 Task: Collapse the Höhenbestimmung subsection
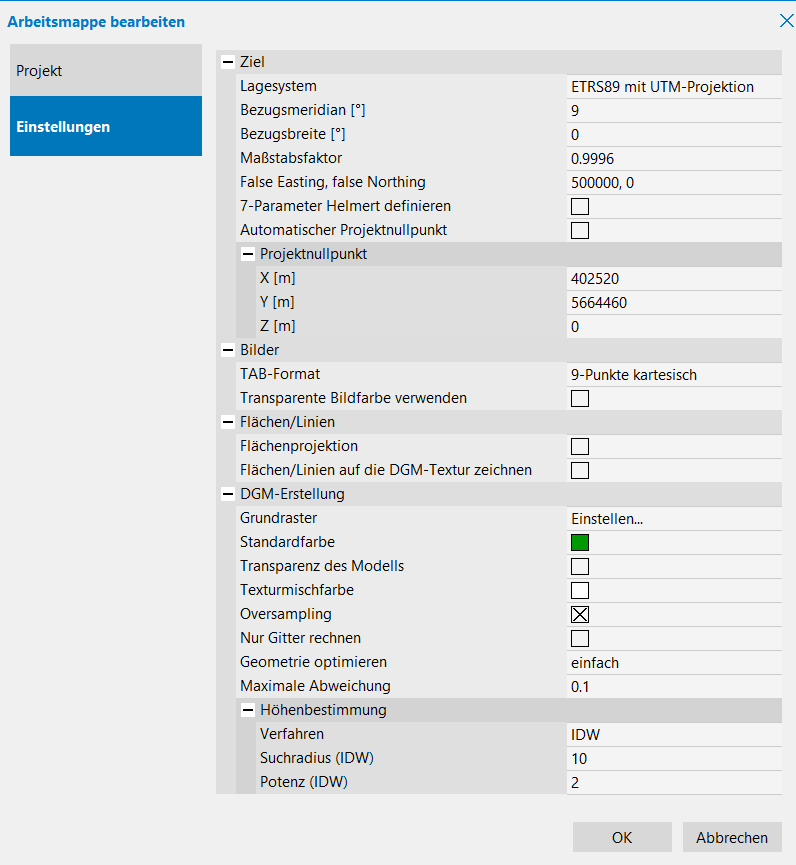tap(248, 710)
